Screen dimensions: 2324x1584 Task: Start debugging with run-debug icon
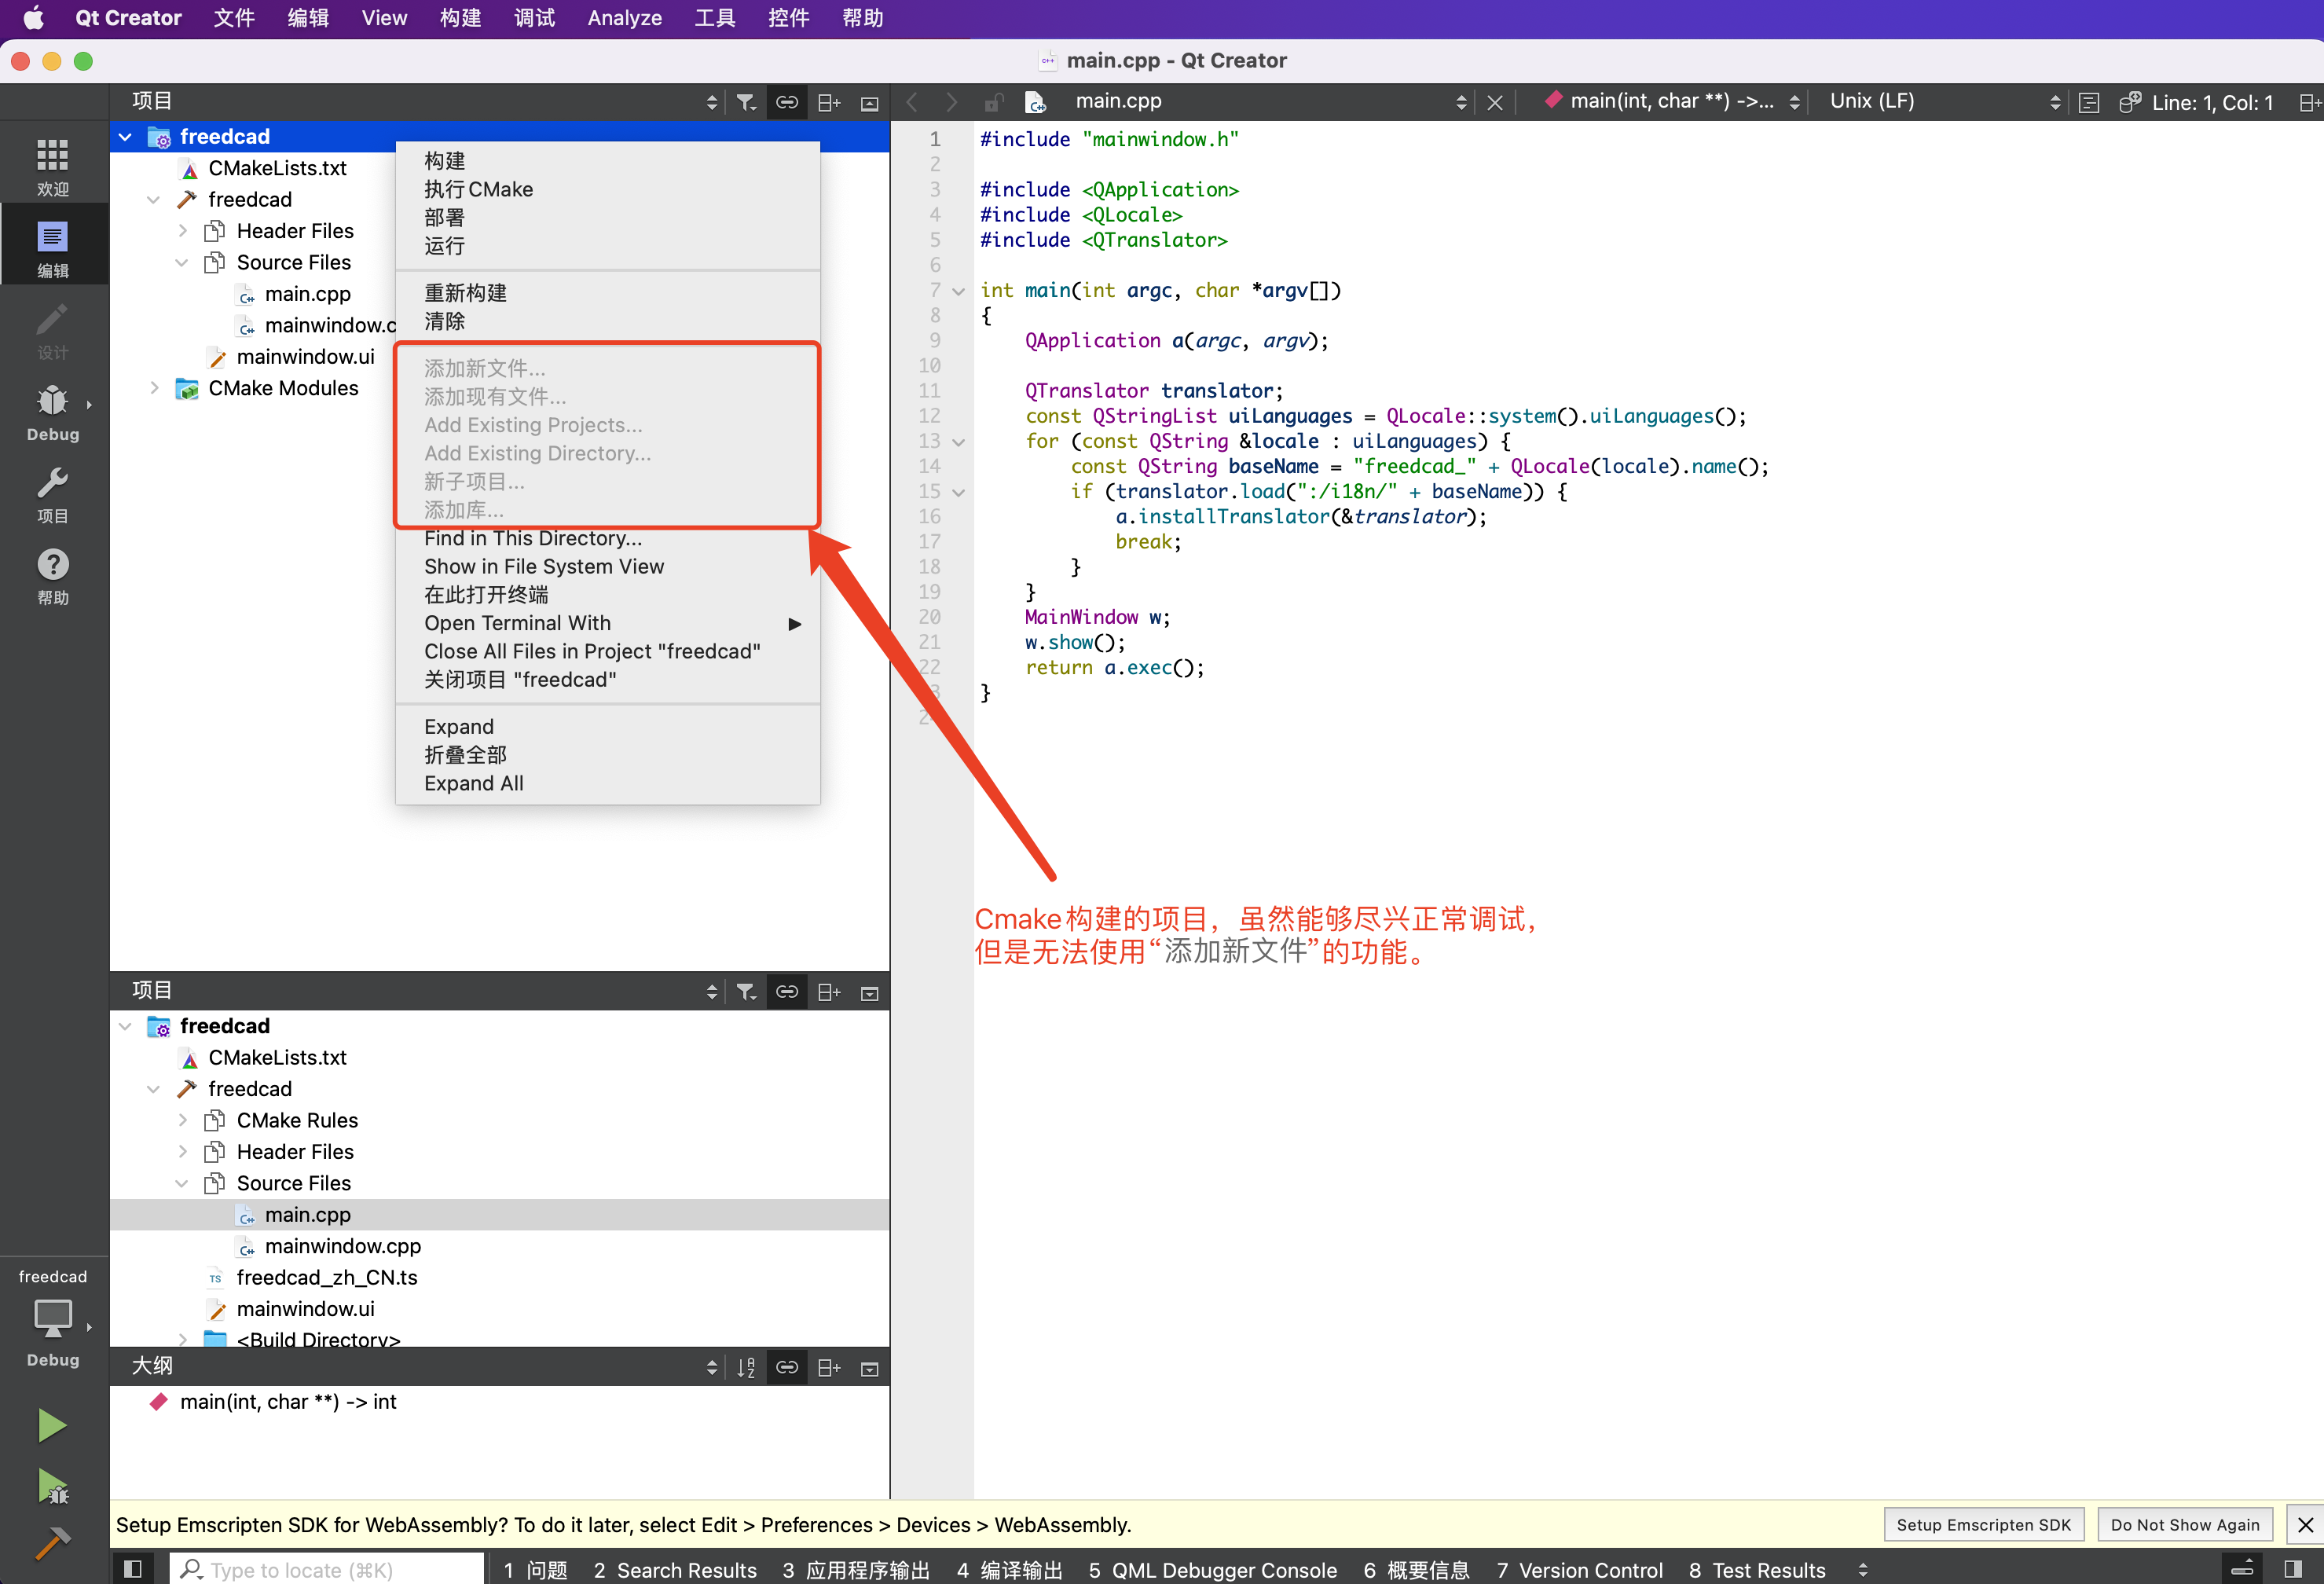pyautogui.click(x=52, y=1486)
